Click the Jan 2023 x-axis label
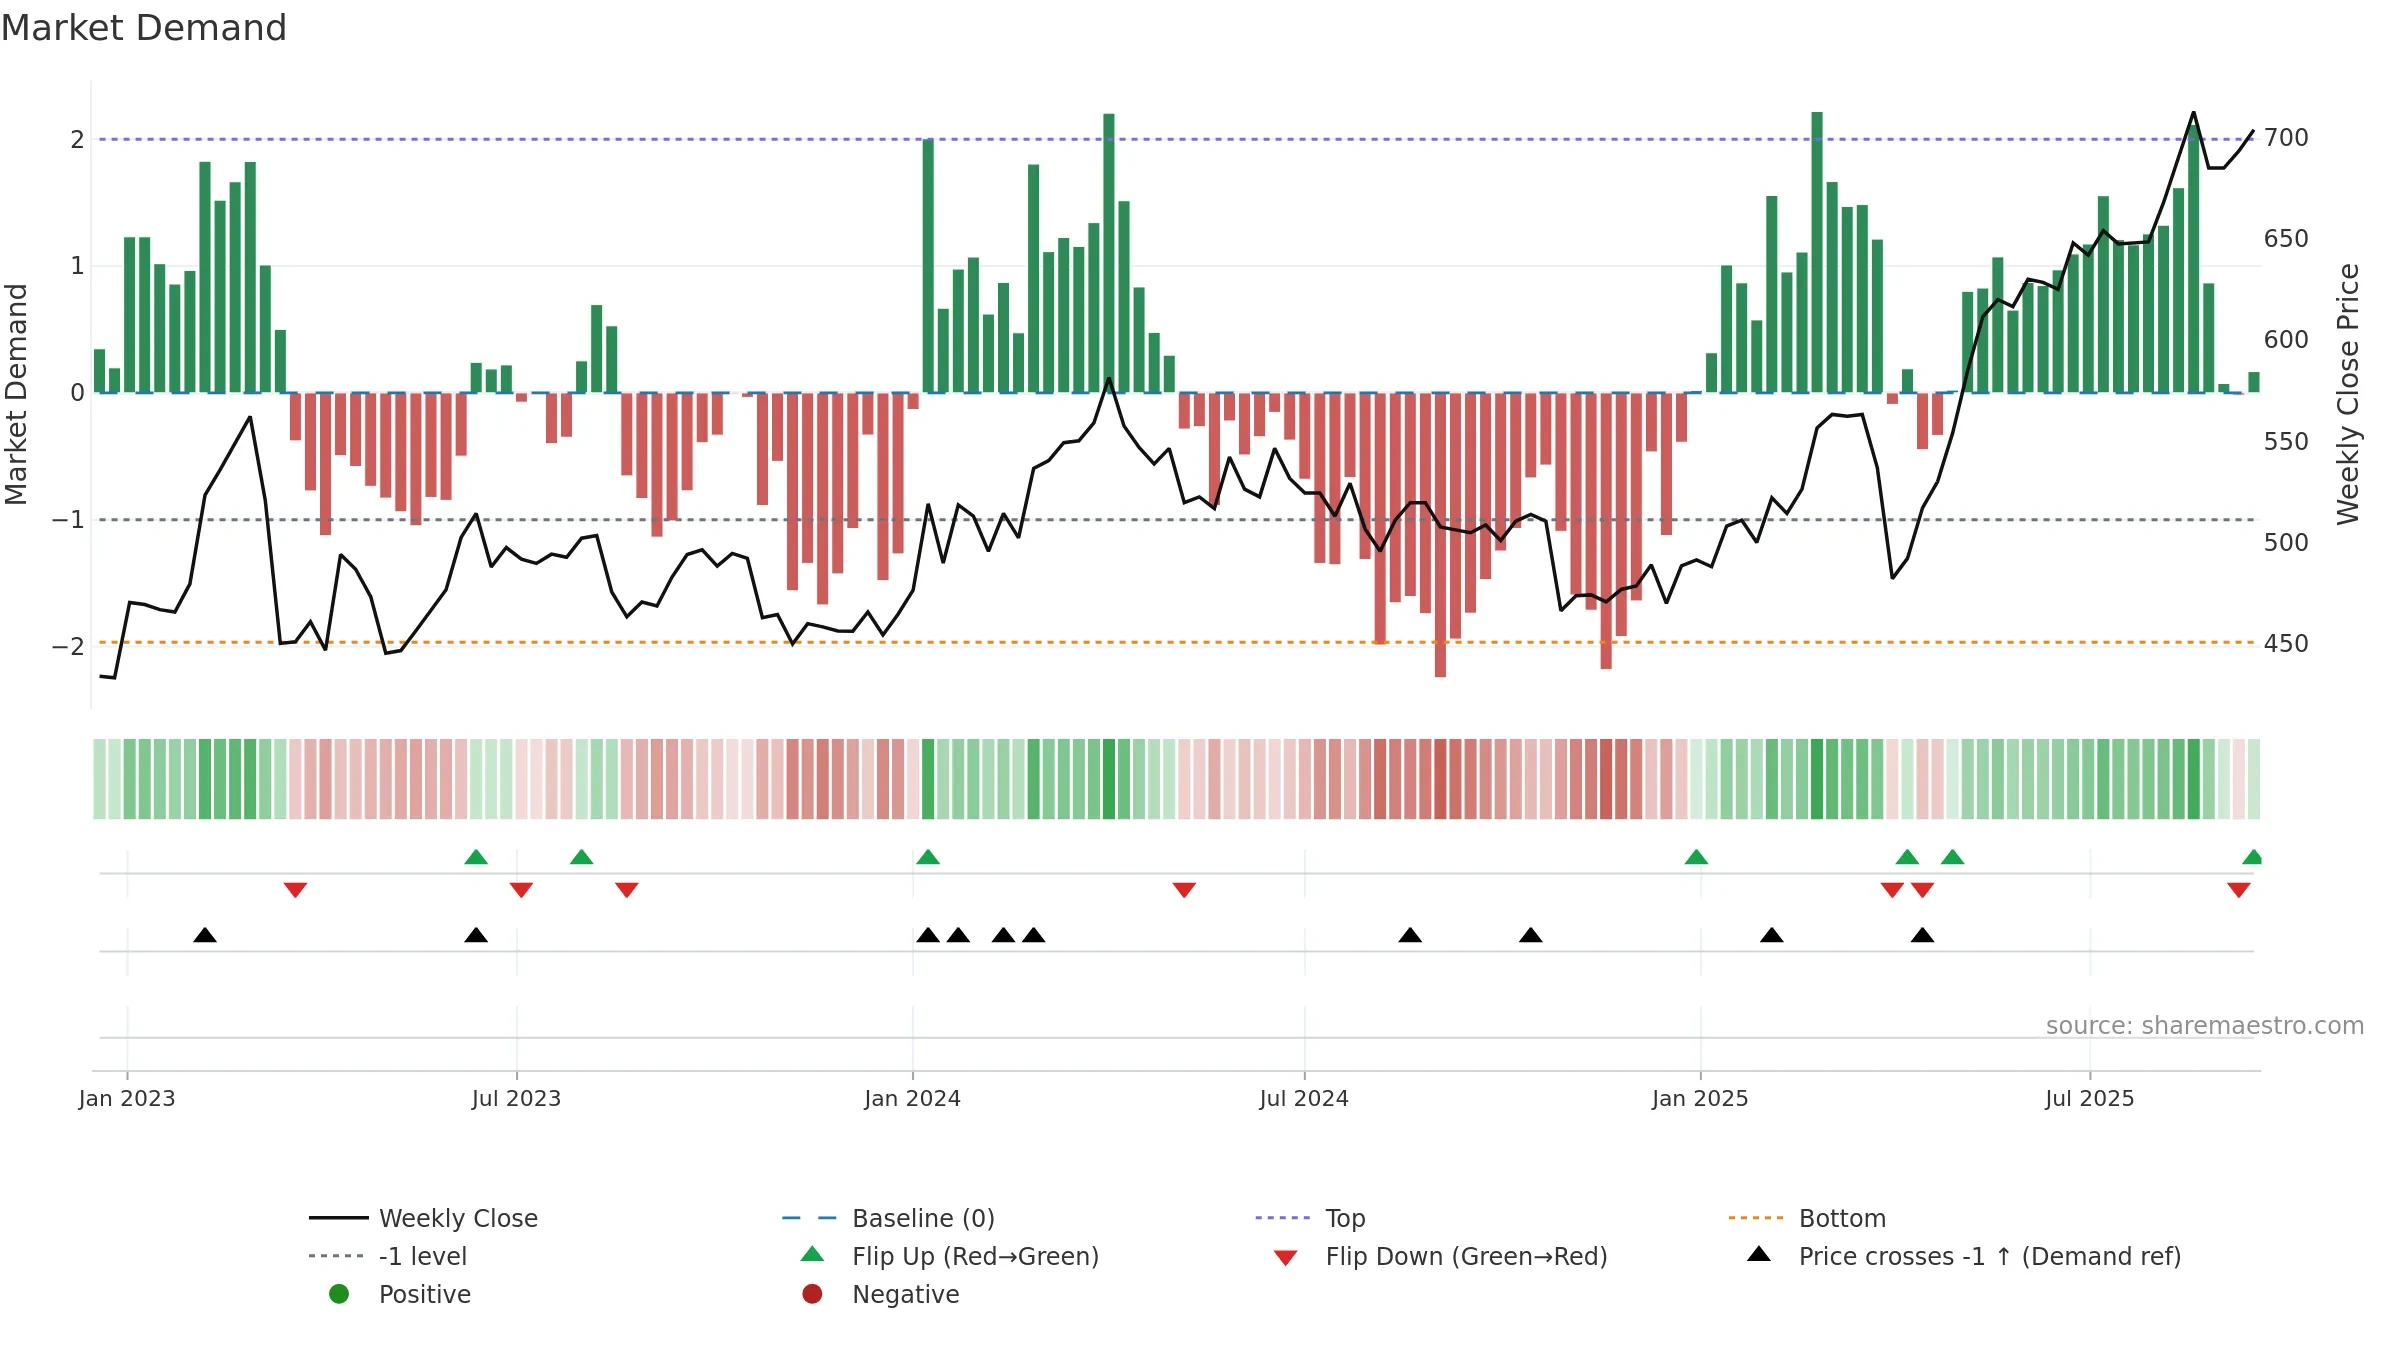The height and width of the screenshot is (1350, 2400). [127, 1099]
